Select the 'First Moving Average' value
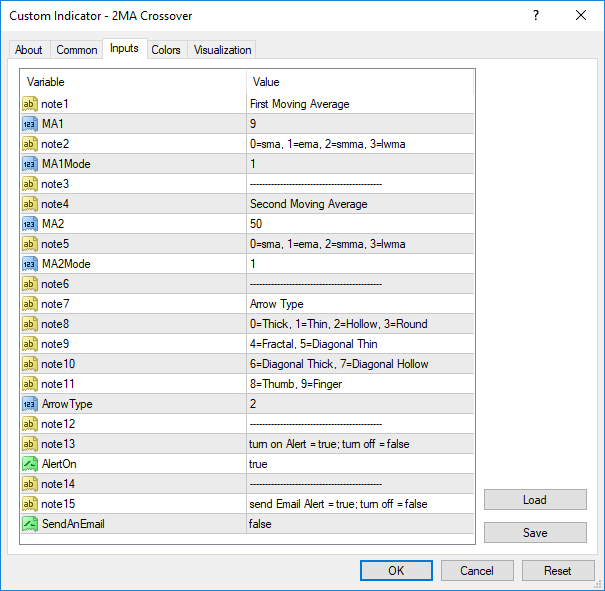 pos(300,104)
